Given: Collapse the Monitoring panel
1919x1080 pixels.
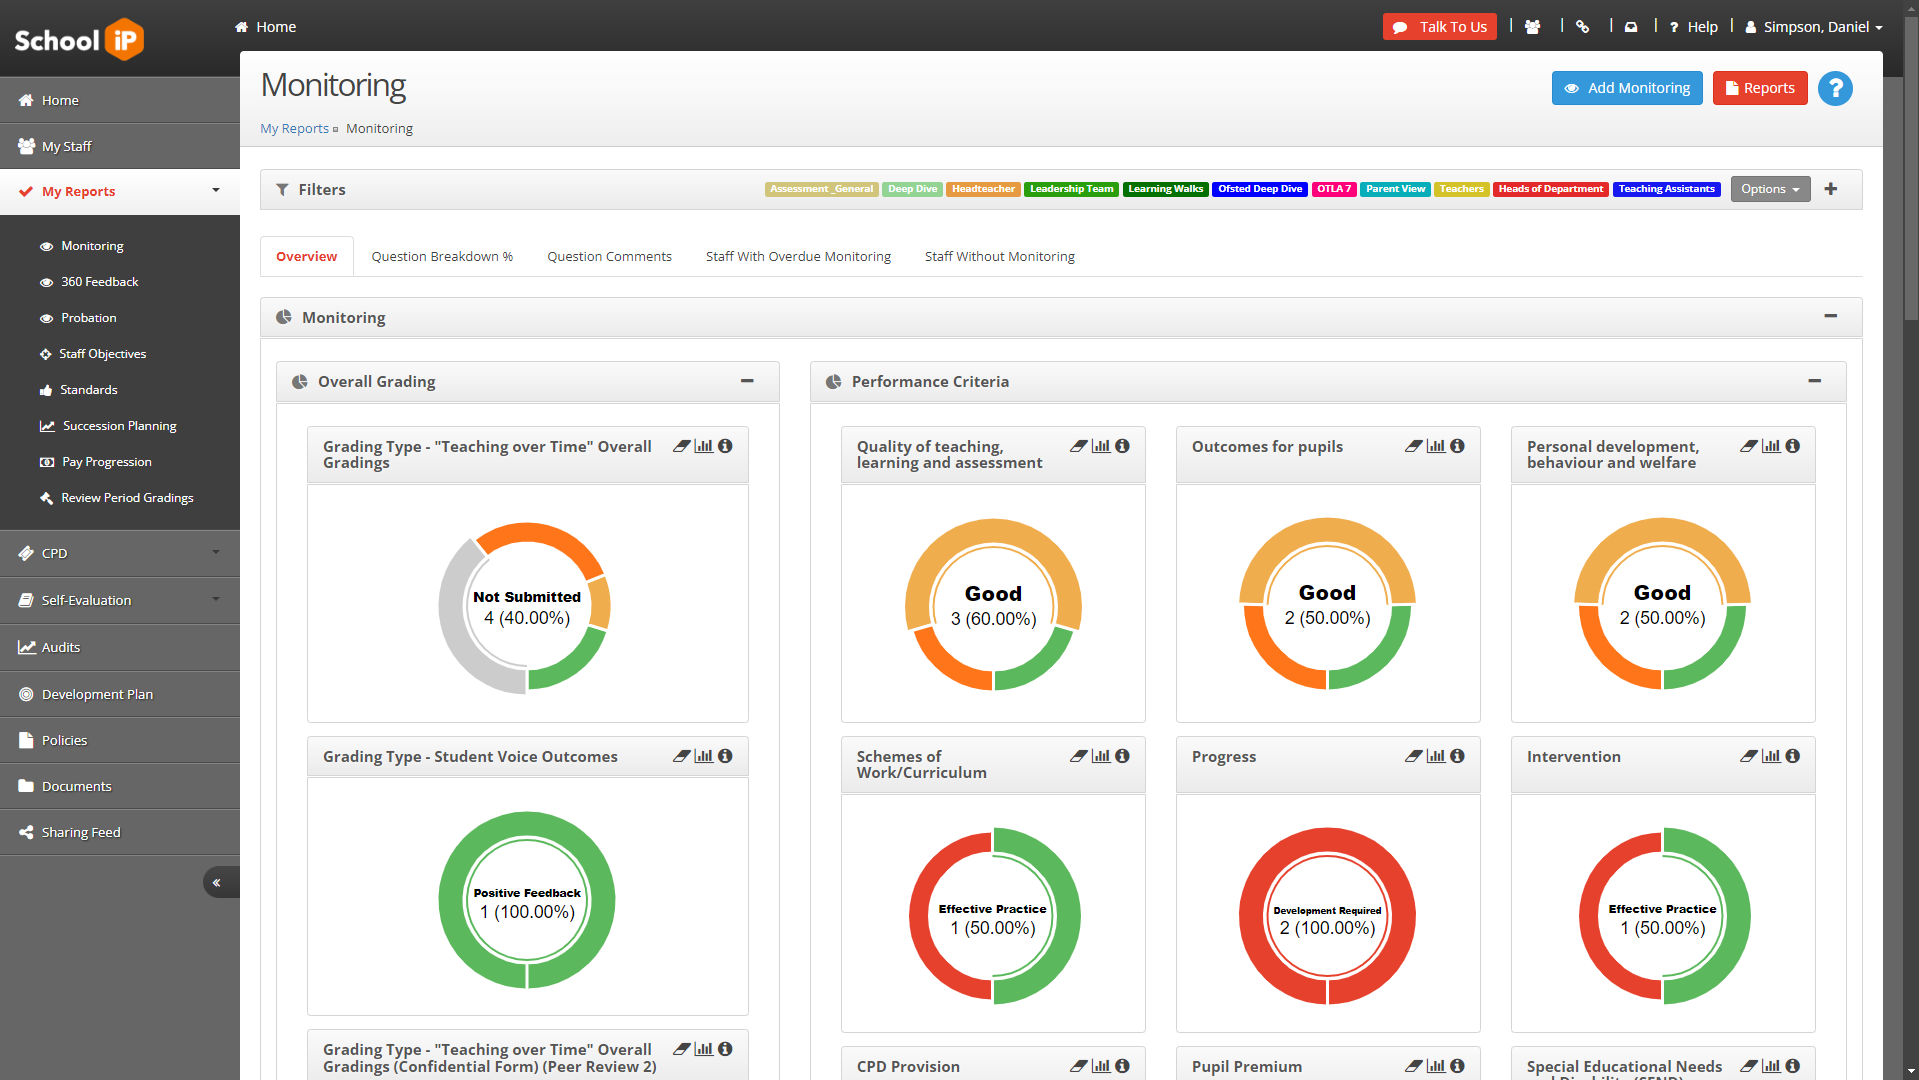Looking at the screenshot, I should (x=1831, y=316).
